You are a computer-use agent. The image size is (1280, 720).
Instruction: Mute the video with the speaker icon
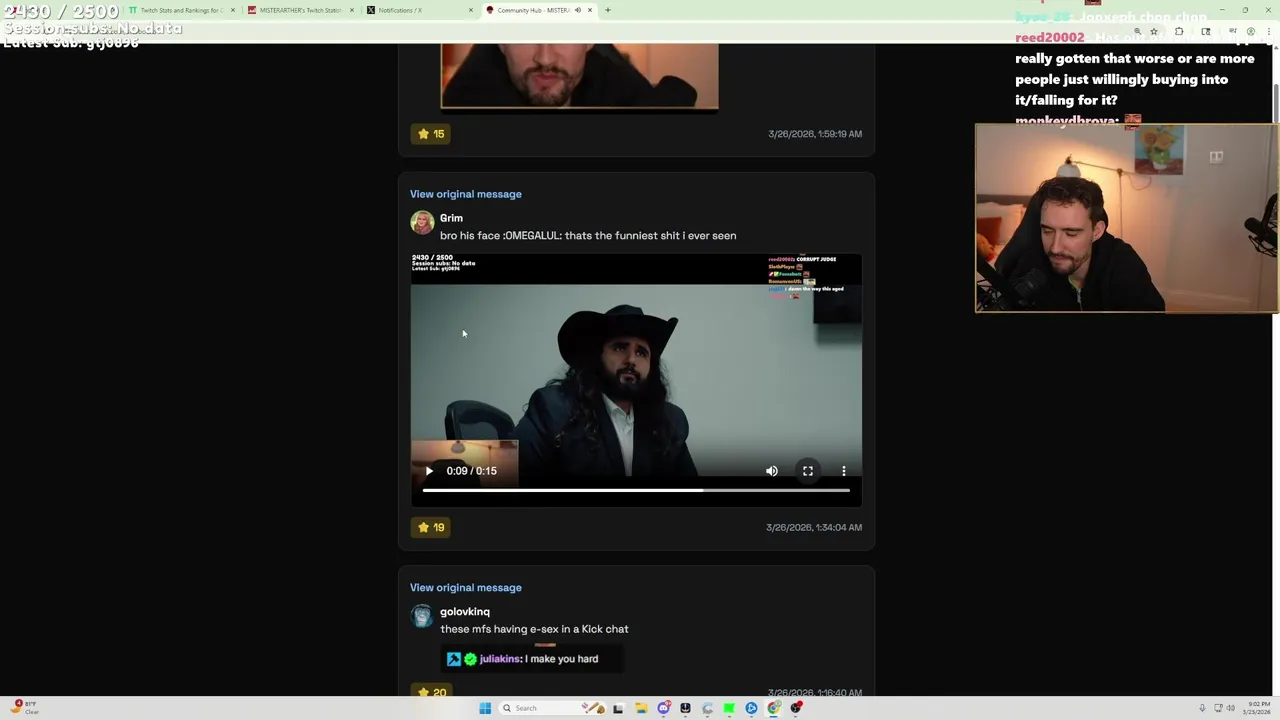(772, 471)
